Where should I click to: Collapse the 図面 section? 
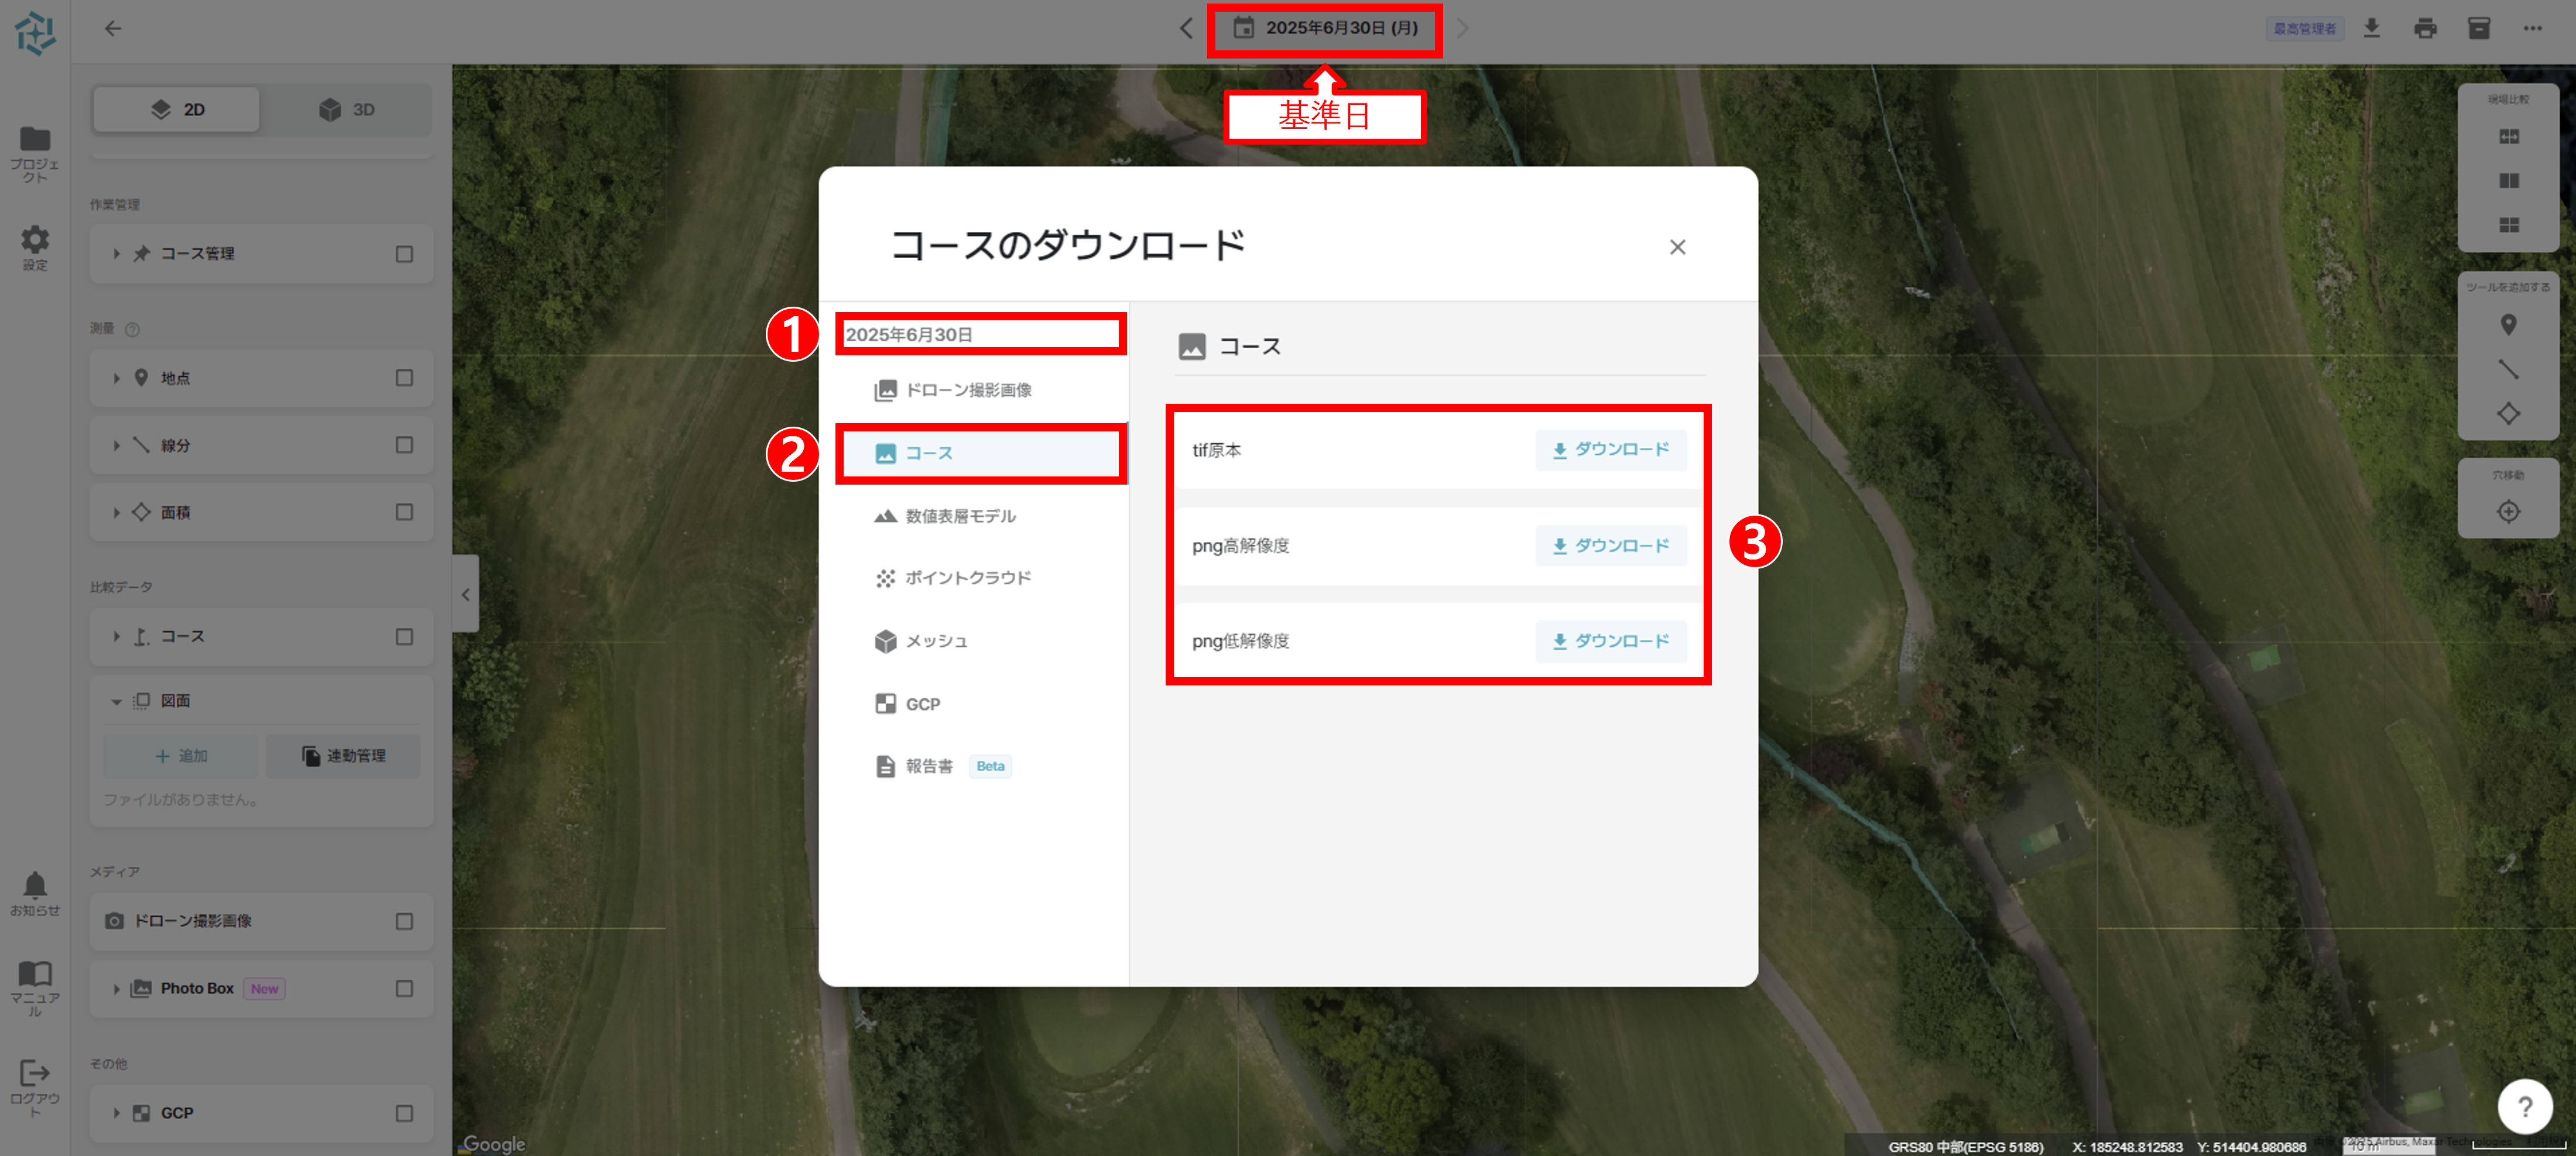point(116,701)
